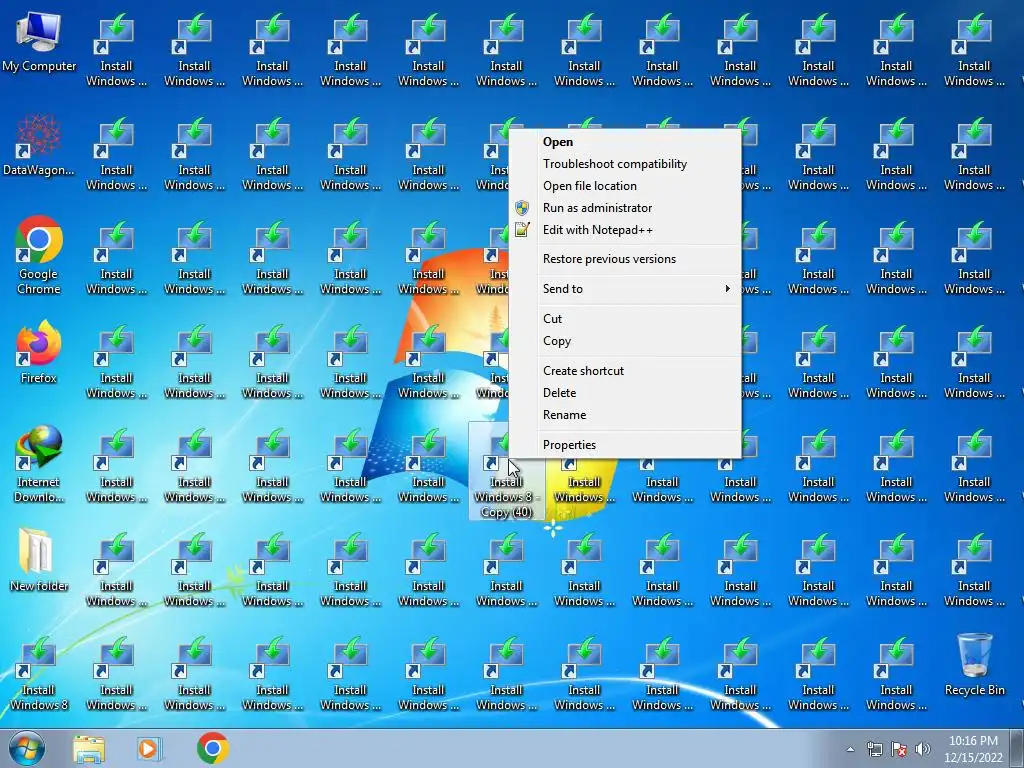Choose Edit with Notepad++
This screenshot has height=768, width=1024.
click(x=625, y=230)
